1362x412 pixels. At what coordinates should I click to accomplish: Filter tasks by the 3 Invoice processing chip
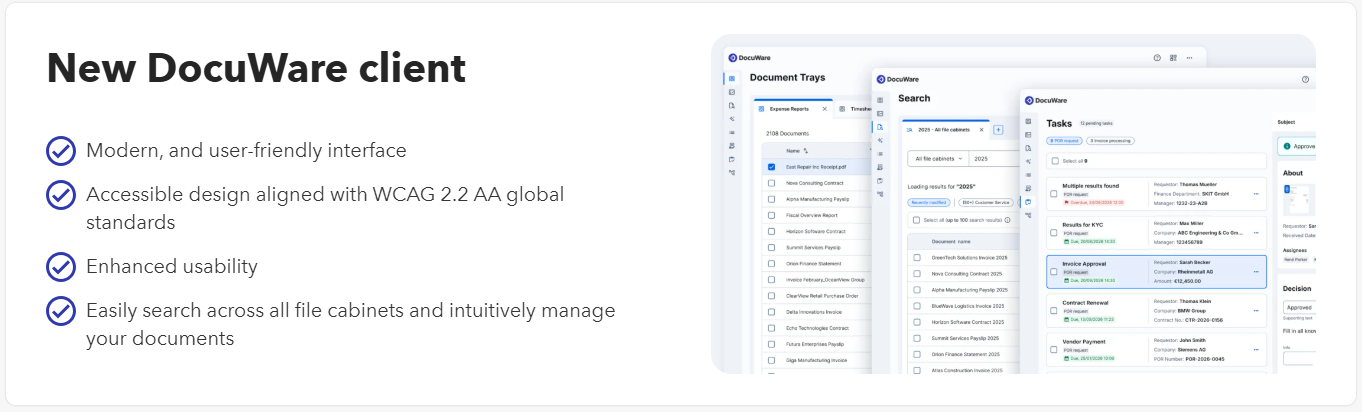point(1110,141)
